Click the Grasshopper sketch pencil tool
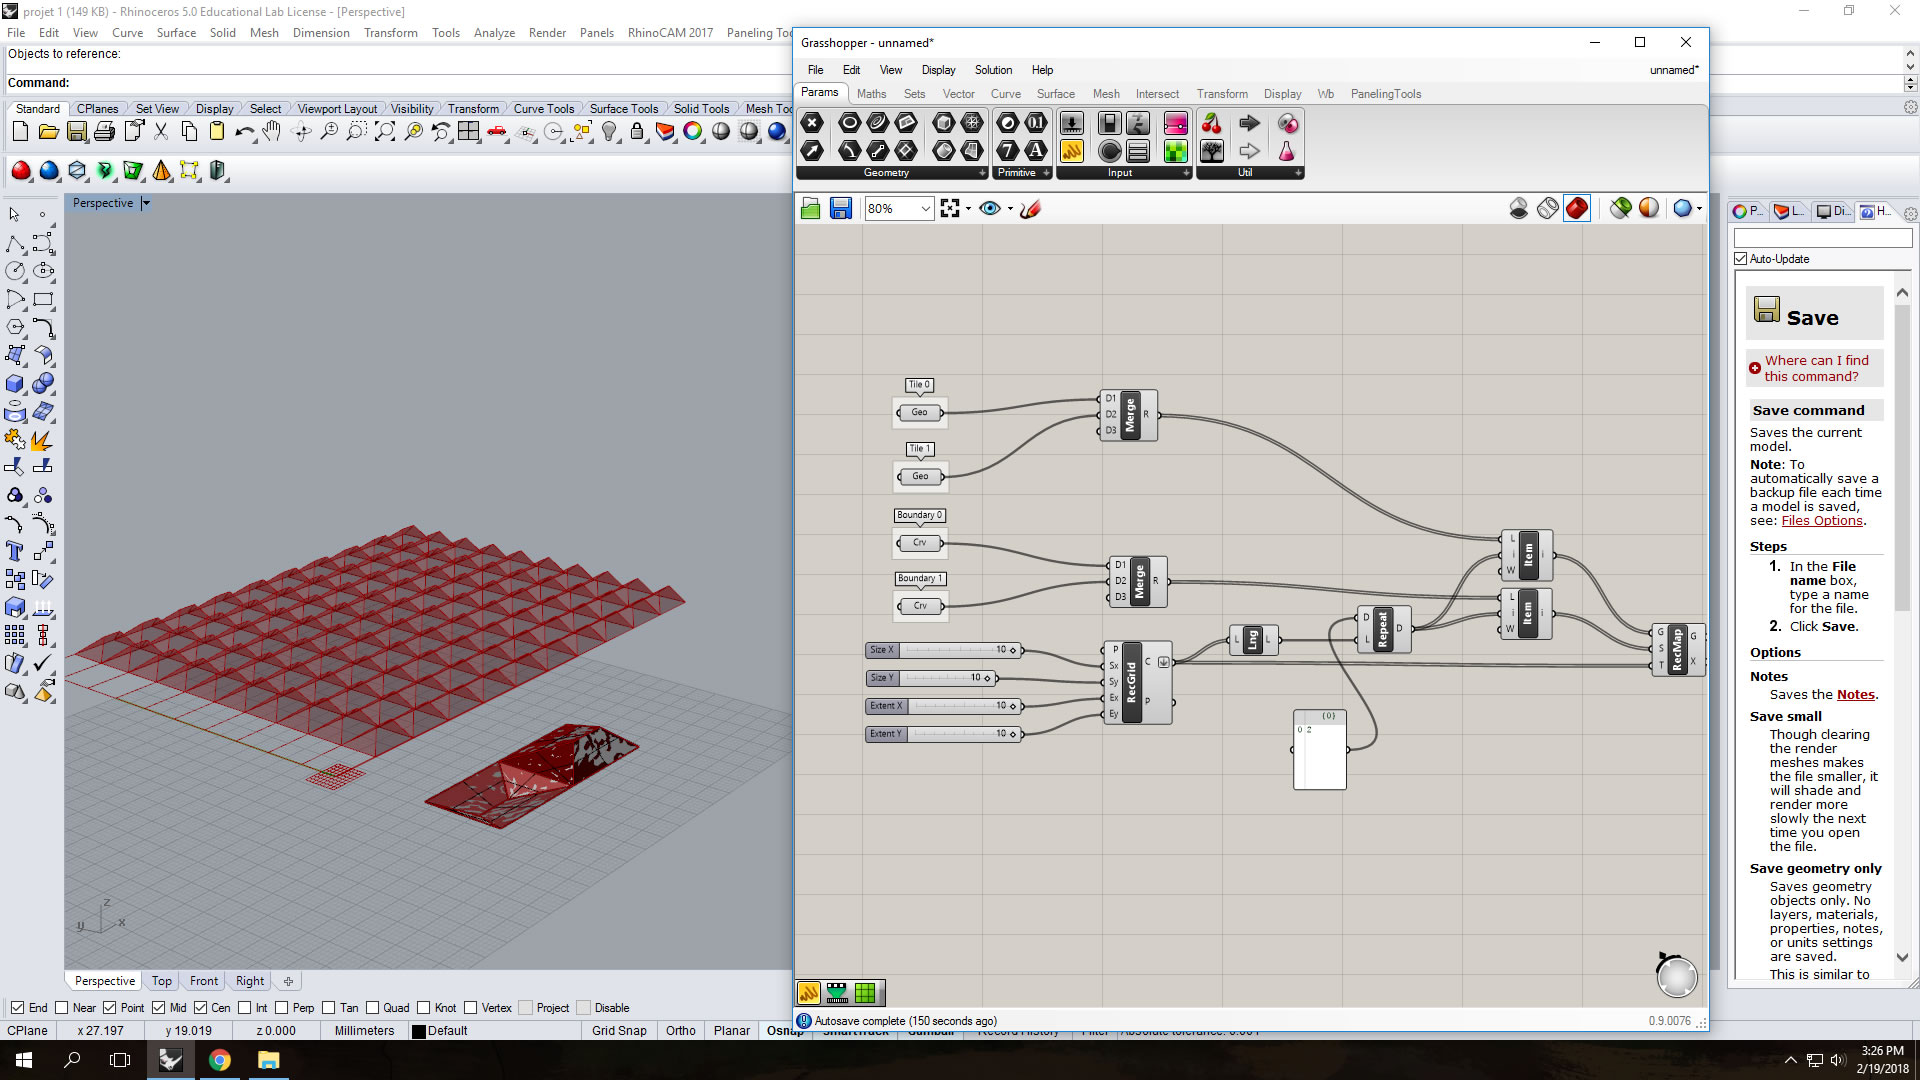This screenshot has height=1080, width=1920. [1030, 208]
